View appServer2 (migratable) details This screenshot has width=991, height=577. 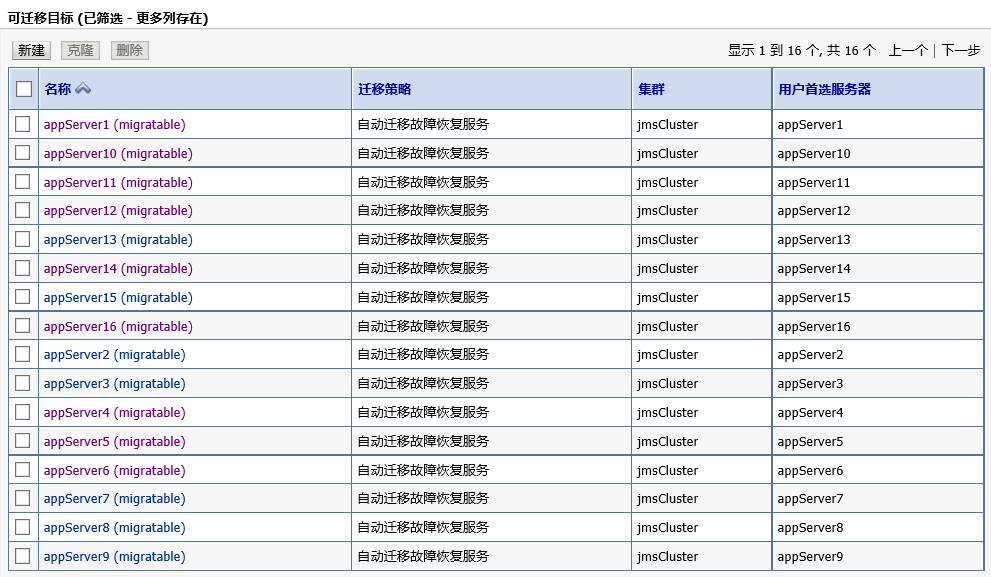pyautogui.click(x=114, y=355)
